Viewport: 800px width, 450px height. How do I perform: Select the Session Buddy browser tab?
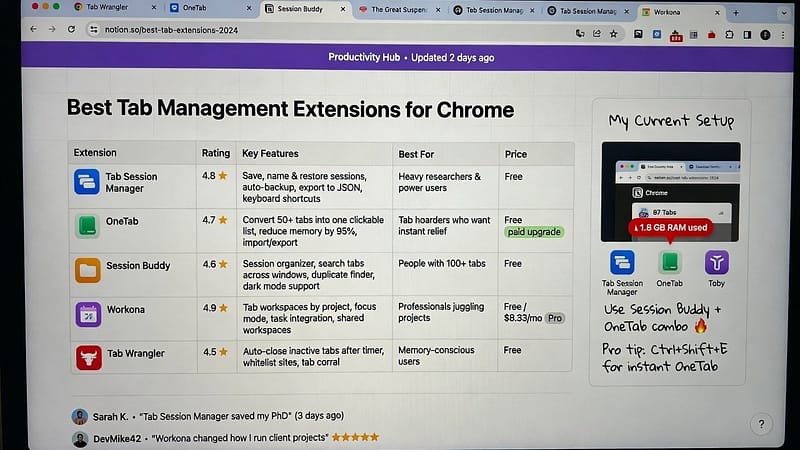pos(305,9)
